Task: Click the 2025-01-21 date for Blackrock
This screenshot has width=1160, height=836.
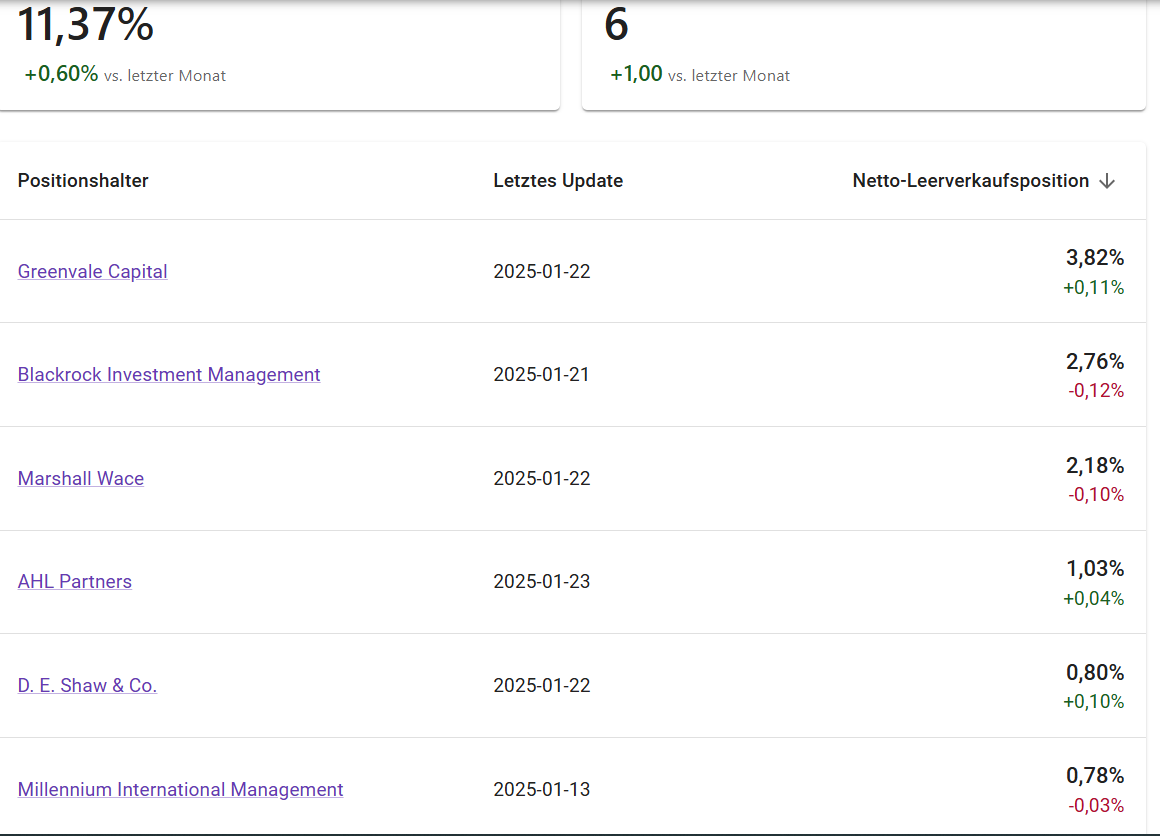Action: click(541, 375)
